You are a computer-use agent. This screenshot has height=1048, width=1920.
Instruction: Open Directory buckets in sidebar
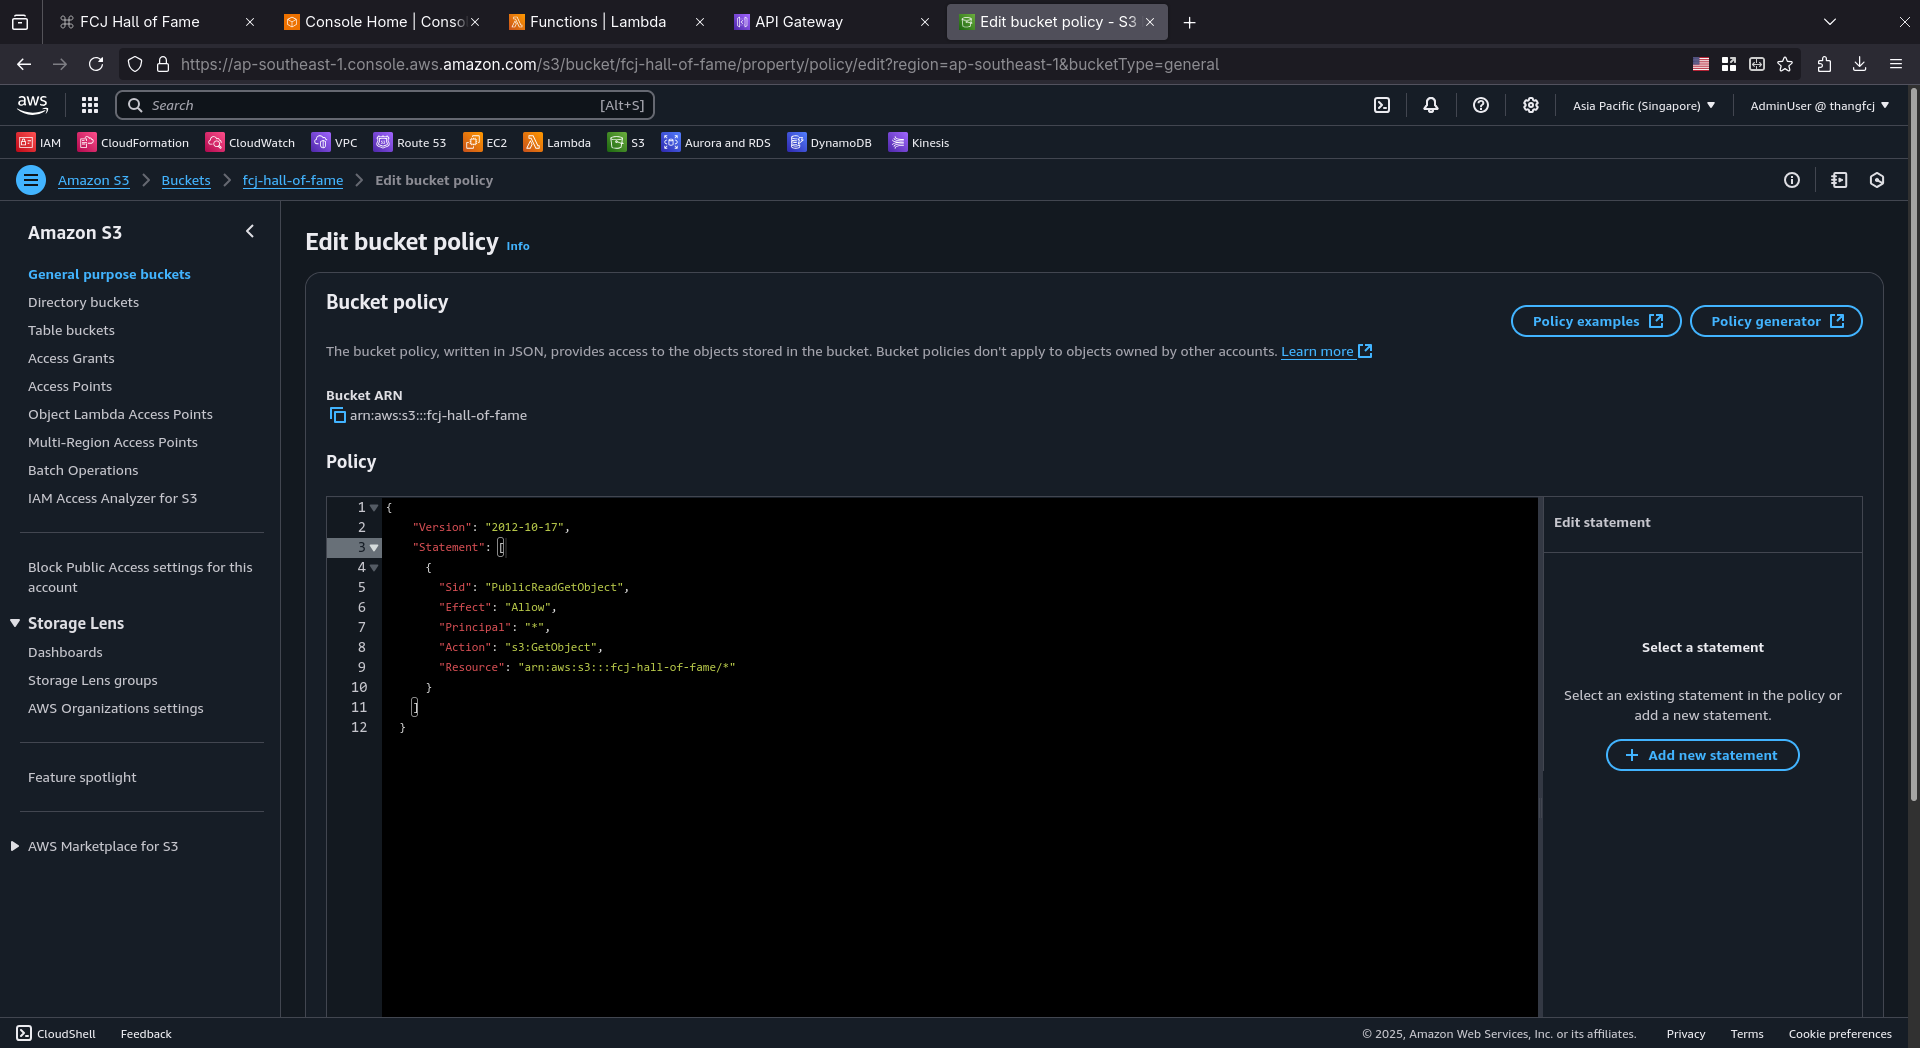pyautogui.click(x=83, y=302)
